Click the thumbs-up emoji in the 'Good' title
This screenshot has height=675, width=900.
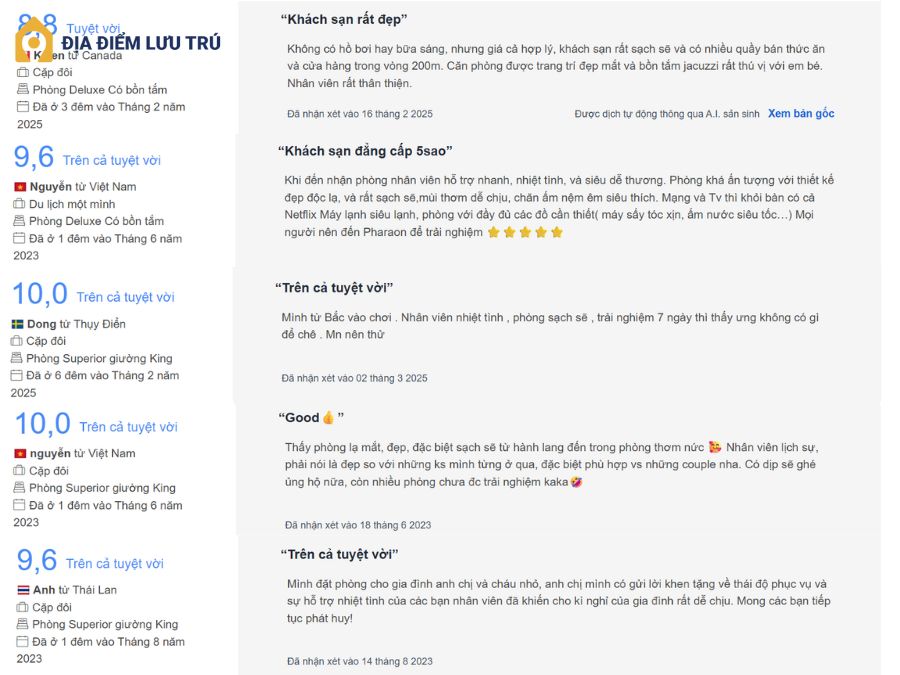point(328,418)
